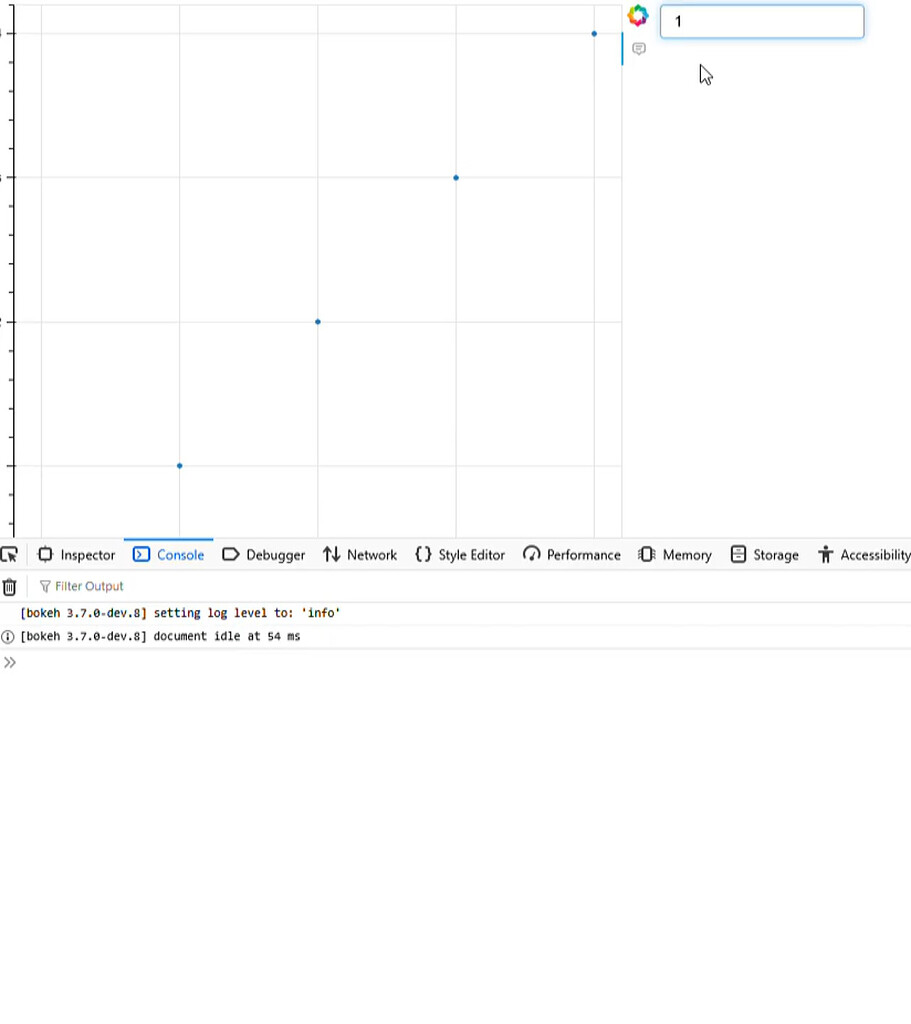Click the console command prompt chevrons

[10, 662]
